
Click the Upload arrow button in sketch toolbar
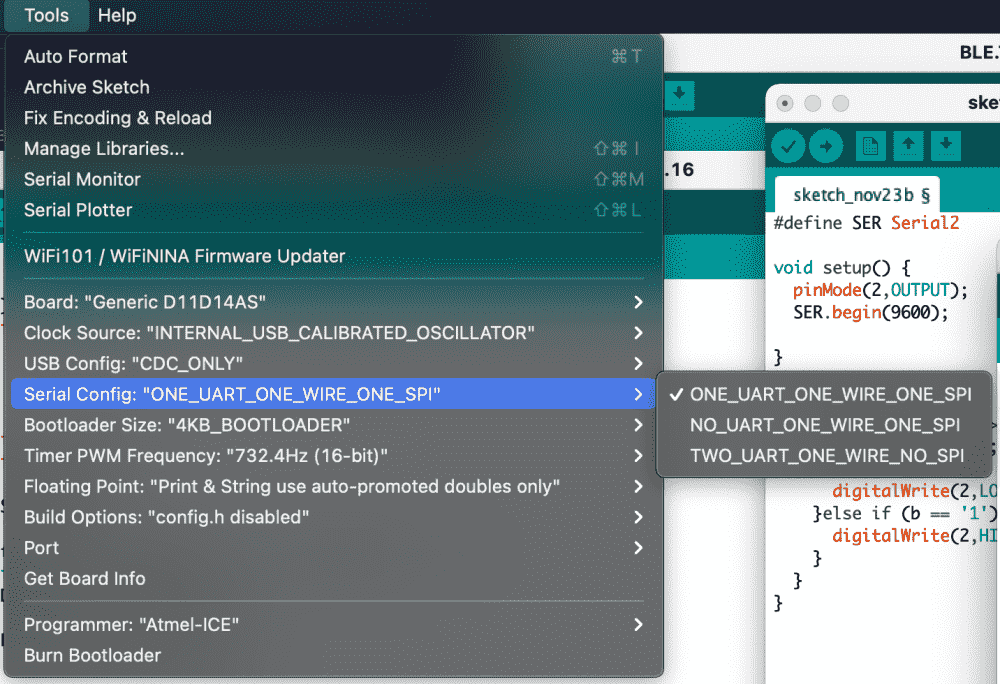pos(826,146)
